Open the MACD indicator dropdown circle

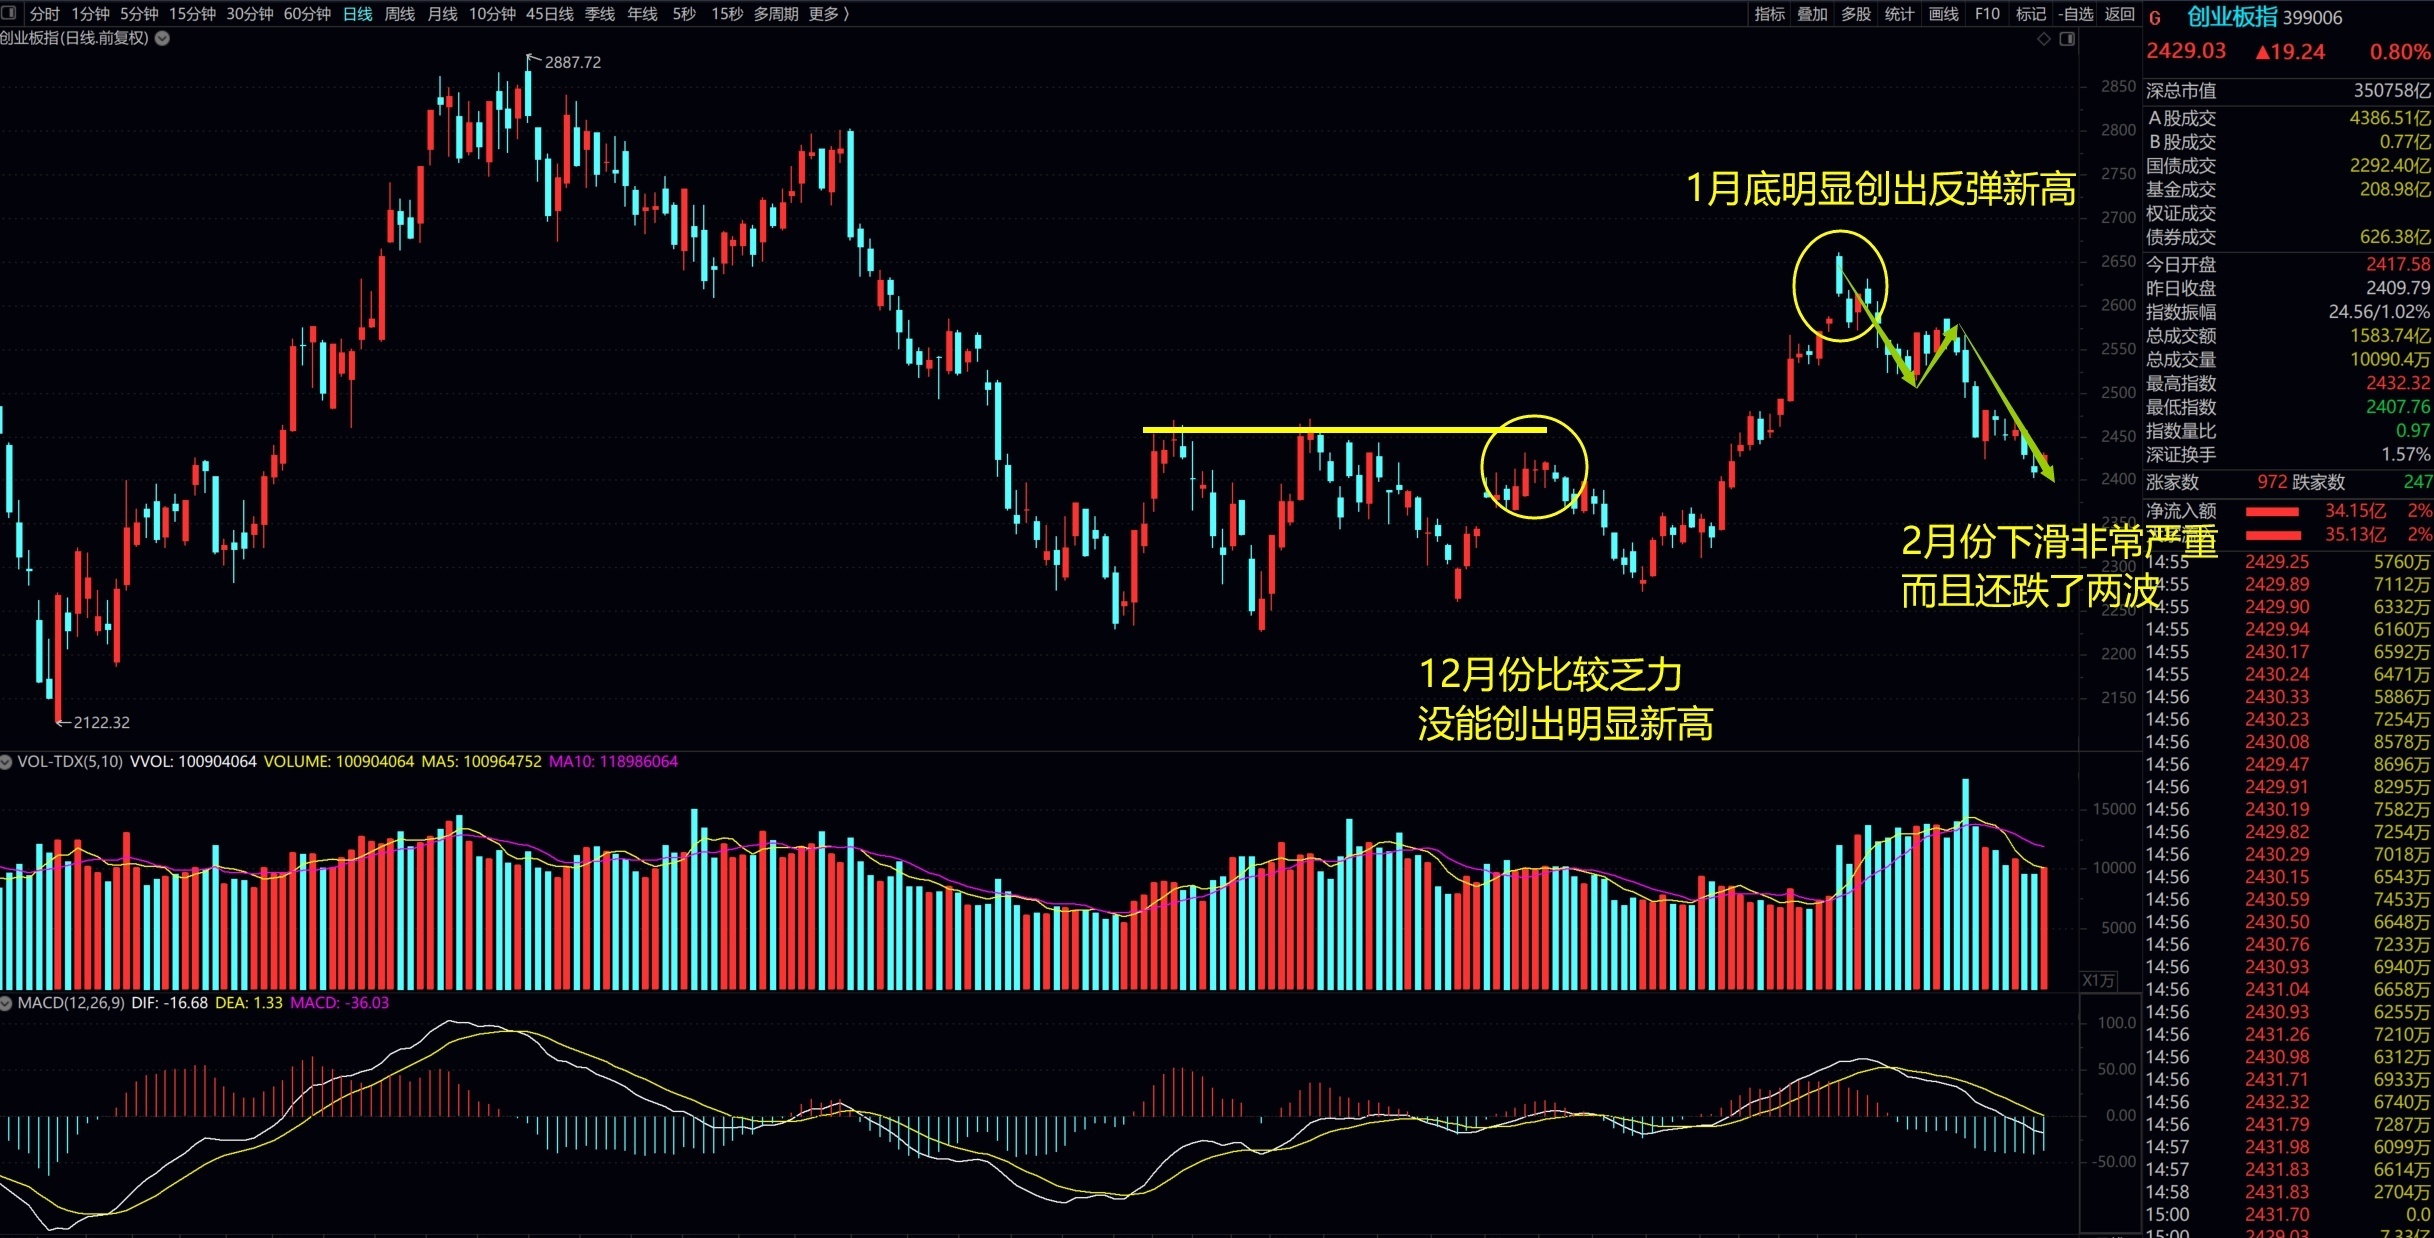click(x=7, y=1003)
